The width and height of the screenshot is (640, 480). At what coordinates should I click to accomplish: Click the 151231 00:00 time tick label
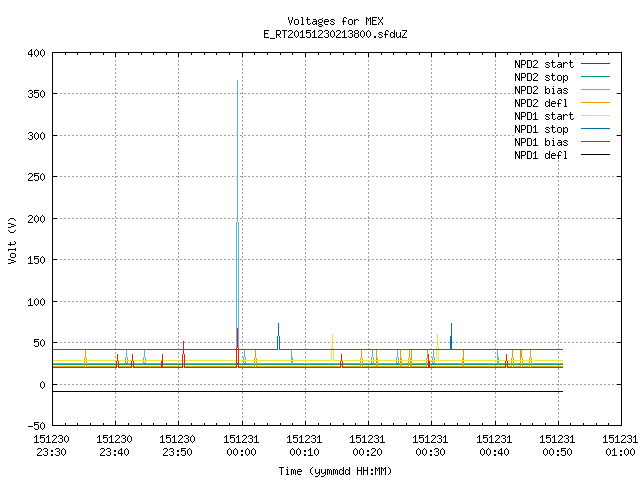(x=241, y=446)
